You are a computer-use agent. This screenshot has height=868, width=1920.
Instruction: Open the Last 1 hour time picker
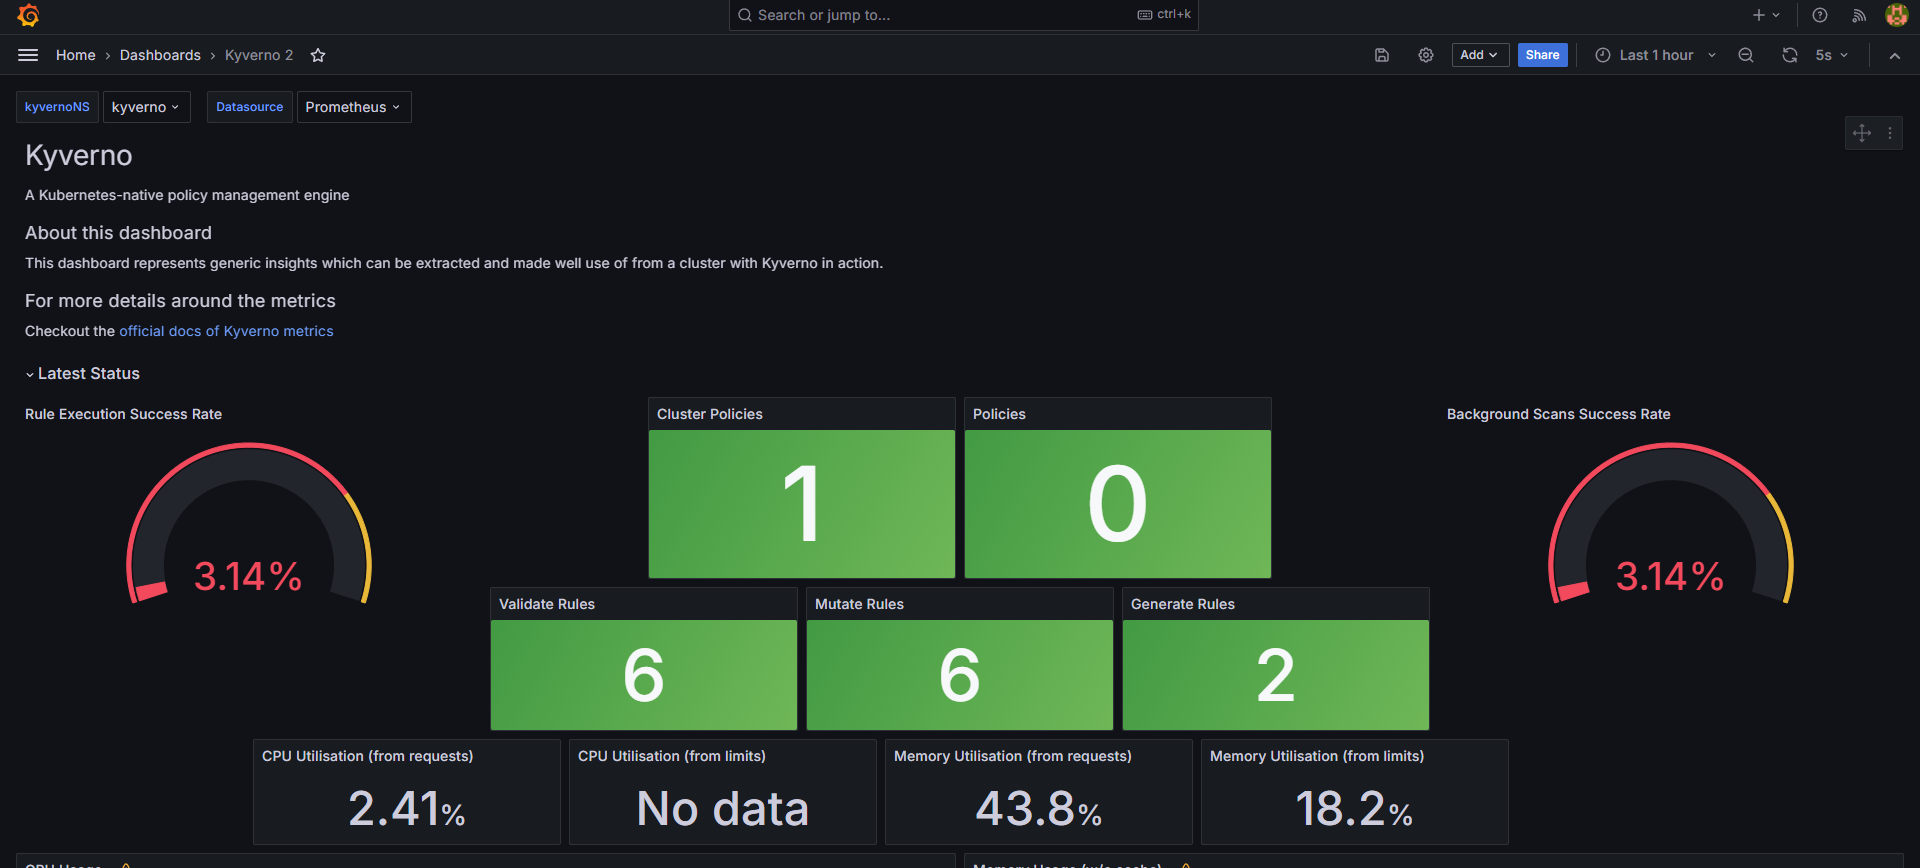click(x=1656, y=55)
